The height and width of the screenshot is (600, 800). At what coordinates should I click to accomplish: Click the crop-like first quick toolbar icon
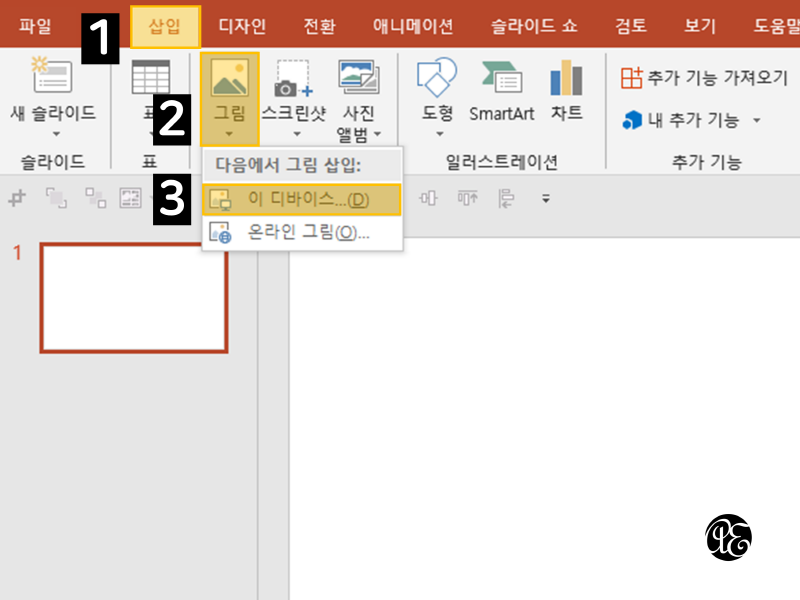click(17, 198)
